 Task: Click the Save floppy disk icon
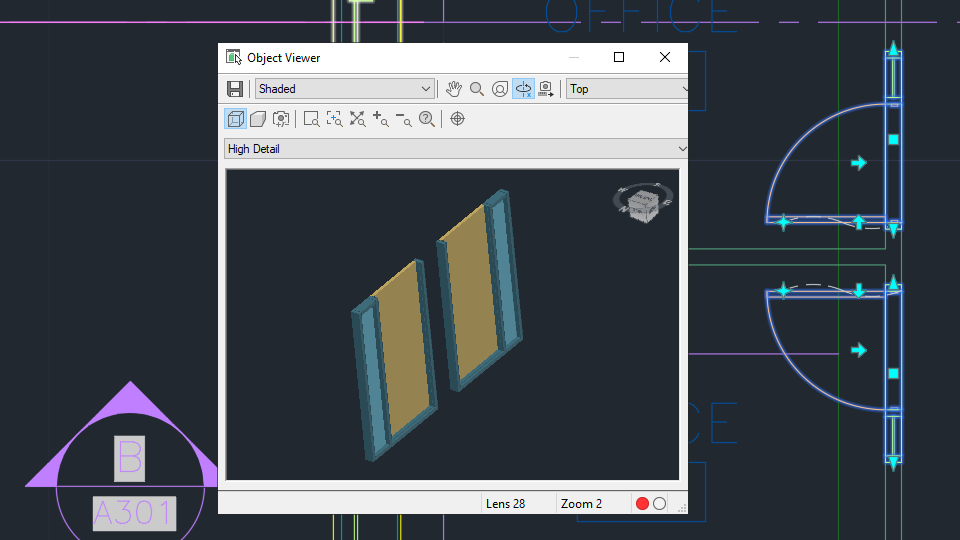pyautogui.click(x=234, y=89)
